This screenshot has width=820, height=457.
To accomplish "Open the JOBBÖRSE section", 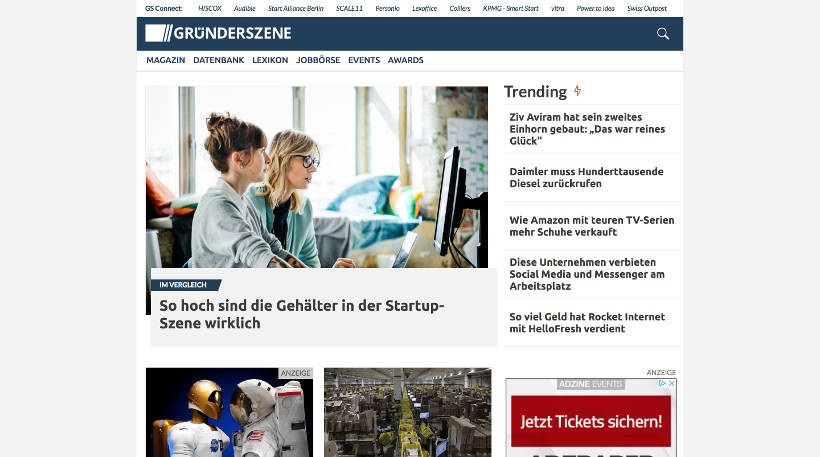I will pyautogui.click(x=318, y=60).
